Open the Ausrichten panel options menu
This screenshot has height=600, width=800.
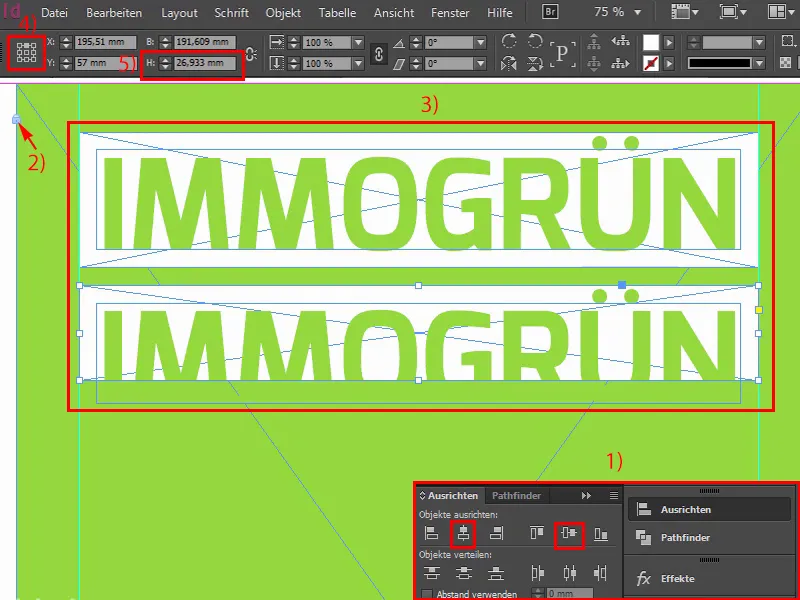[x=614, y=495]
